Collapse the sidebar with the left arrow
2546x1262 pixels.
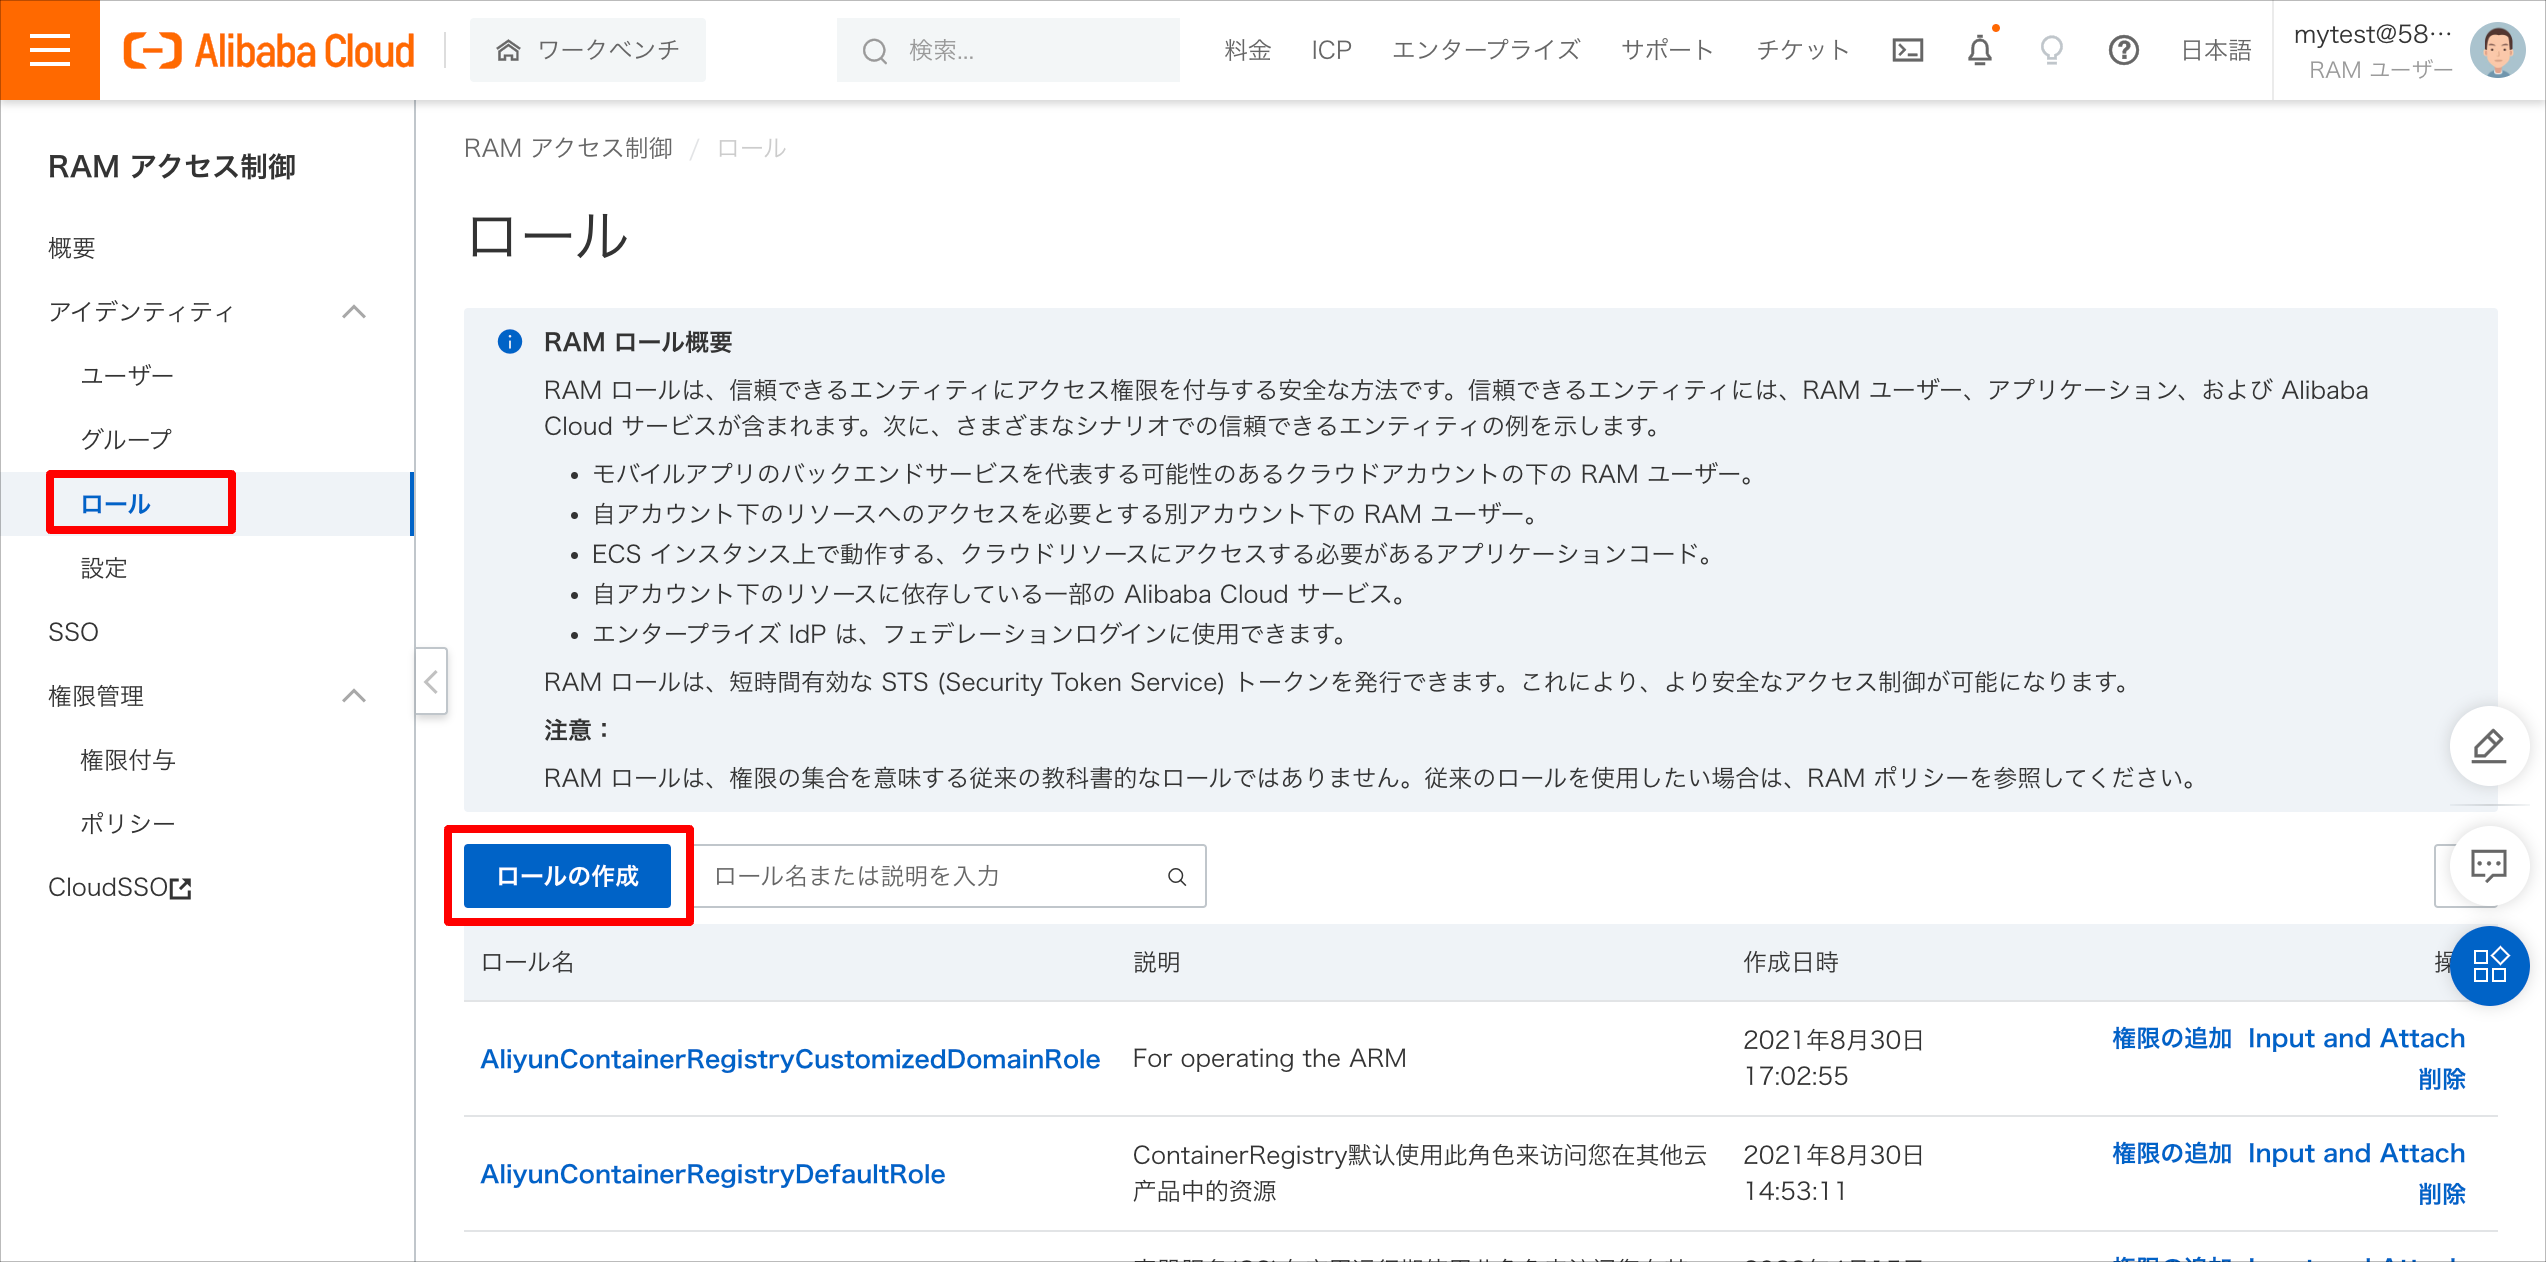tap(430, 681)
